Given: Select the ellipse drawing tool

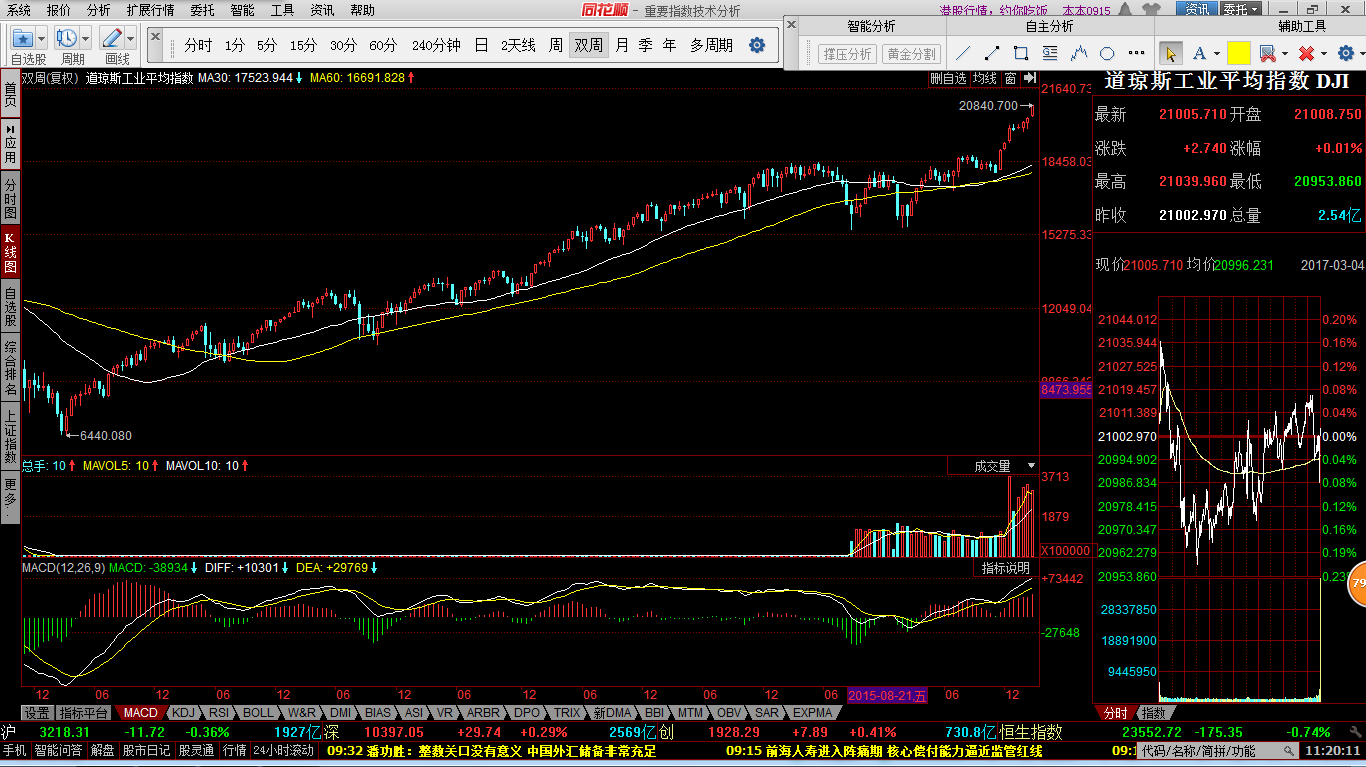Looking at the screenshot, I should [1107, 53].
